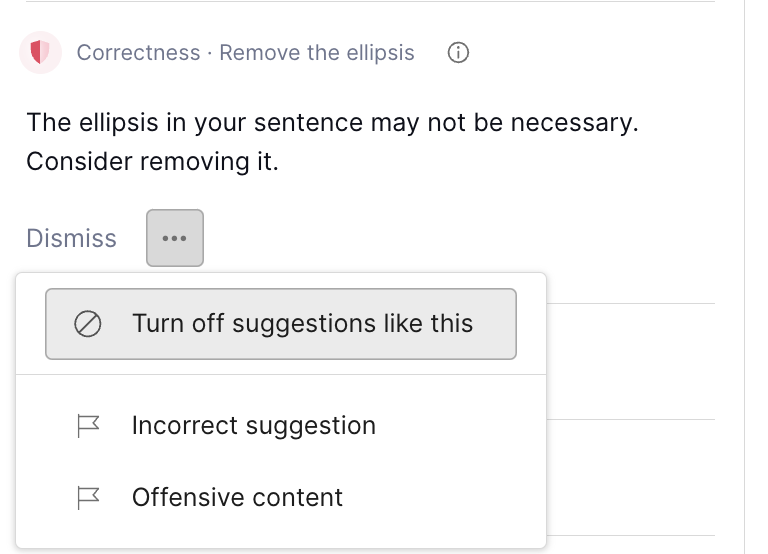Click the Remove the ellipsis heading
The height and width of the screenshot is (554, 768).
[317, 53]
